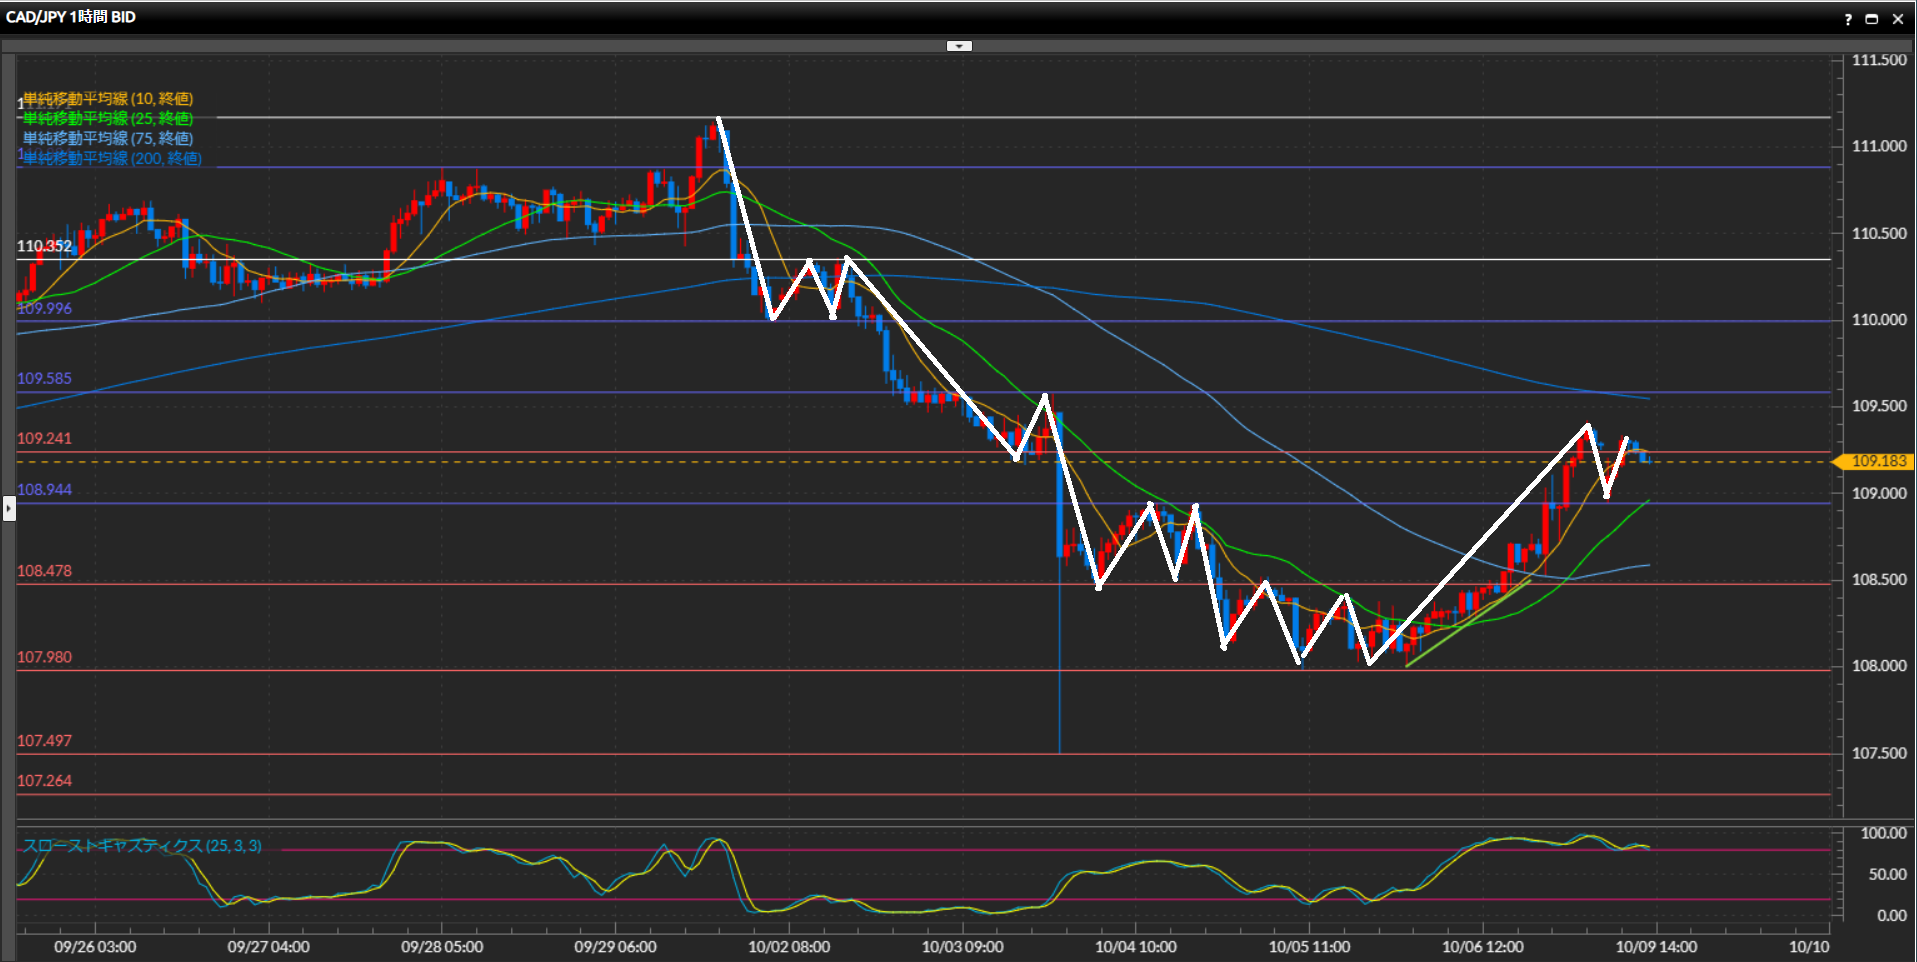Expand the left side panel arrow
1917x962 pixels.
pyautogui.click(x=9, y=509)
